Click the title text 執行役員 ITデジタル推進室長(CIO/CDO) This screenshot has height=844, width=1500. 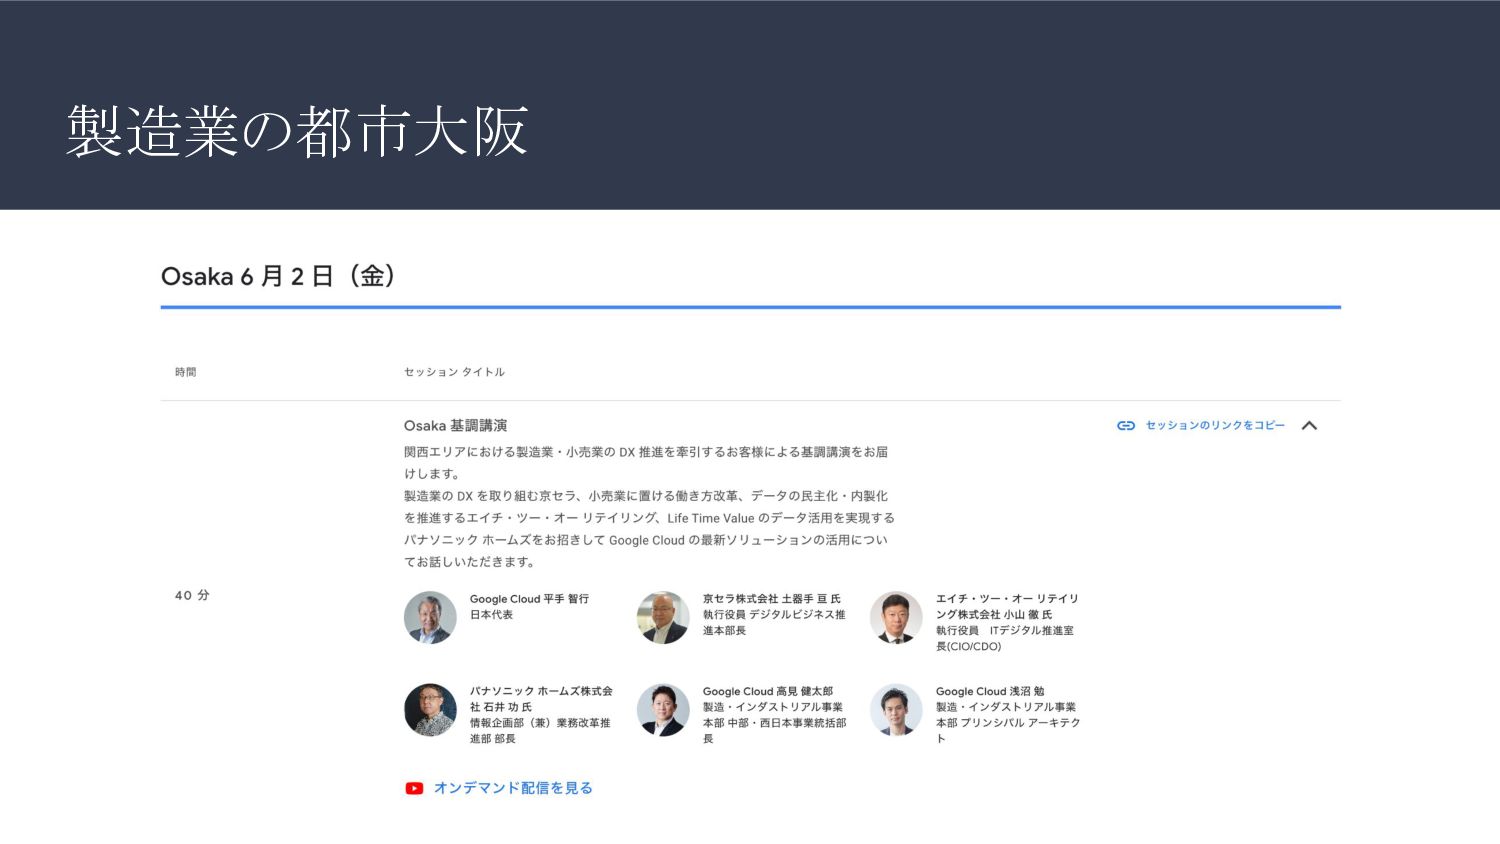click(x=1005, y=639)
